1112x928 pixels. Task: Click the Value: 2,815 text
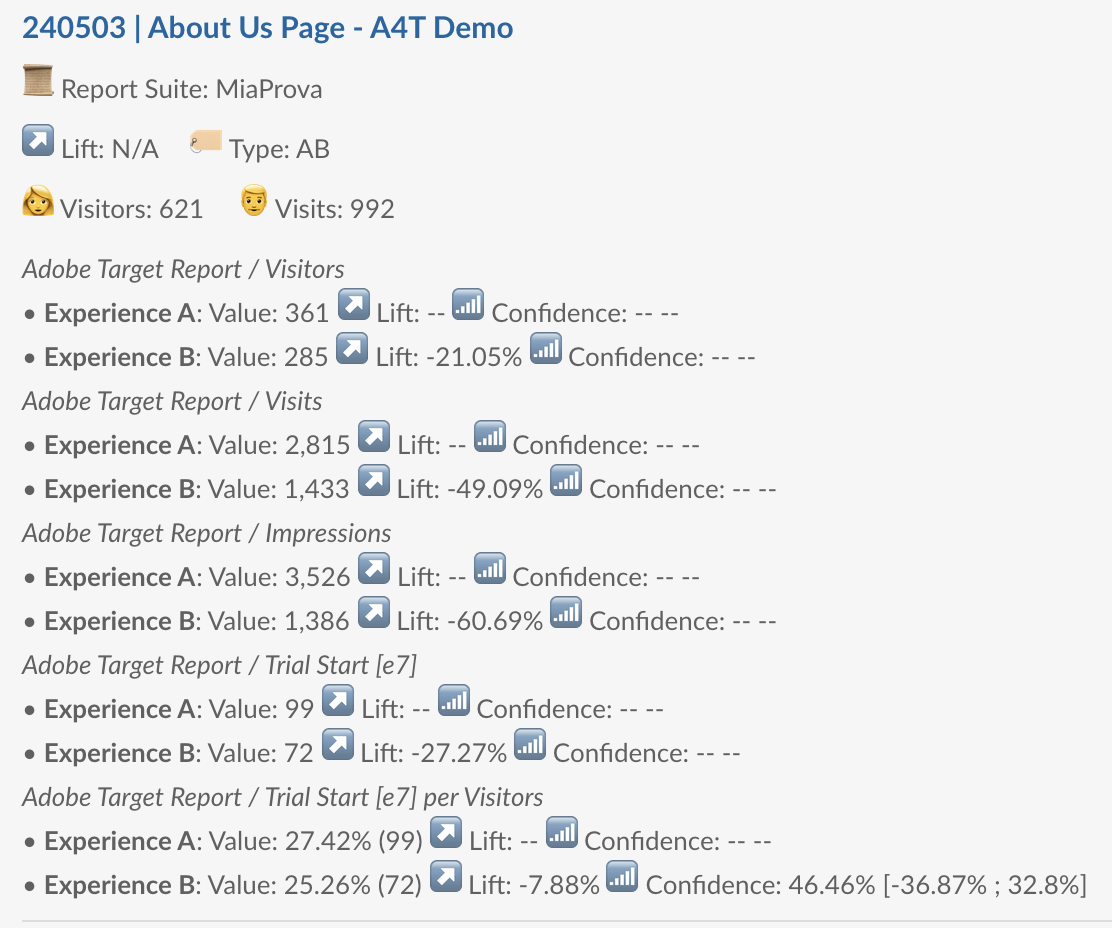(279, 445)
